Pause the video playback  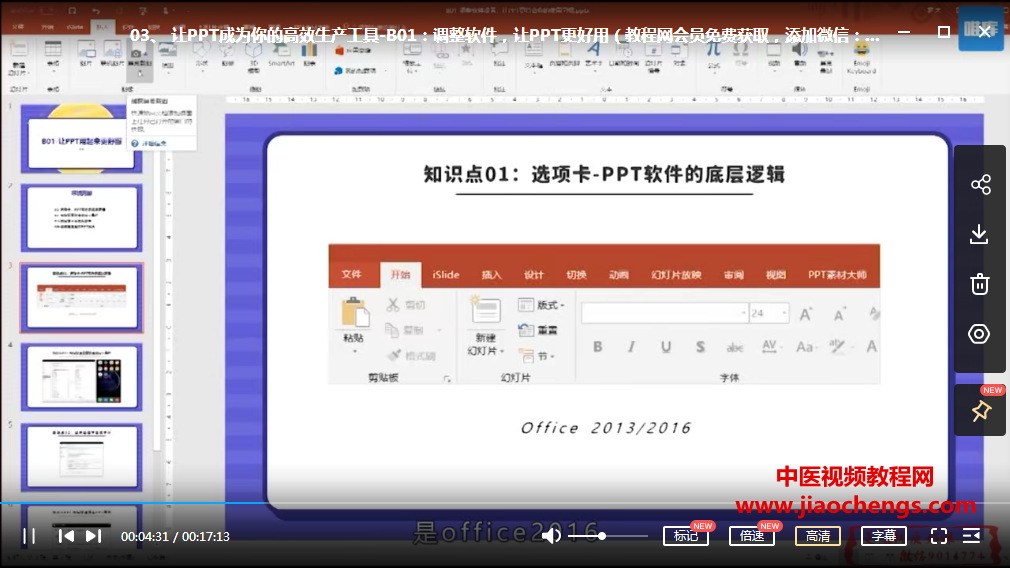point(29,536)
